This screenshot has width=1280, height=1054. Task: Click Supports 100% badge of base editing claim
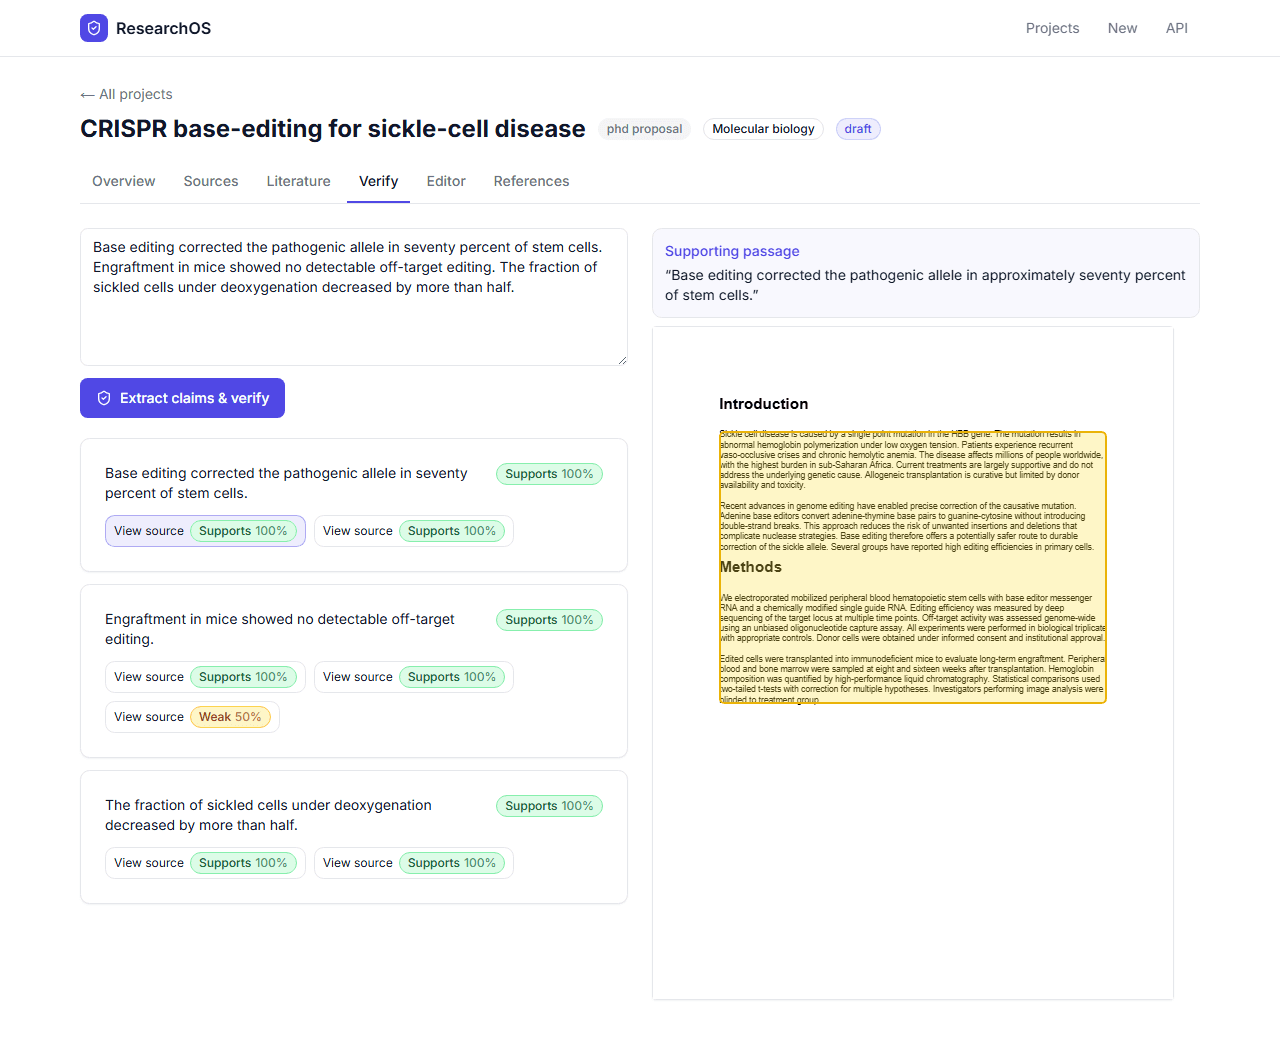click(x=549, y=474)
